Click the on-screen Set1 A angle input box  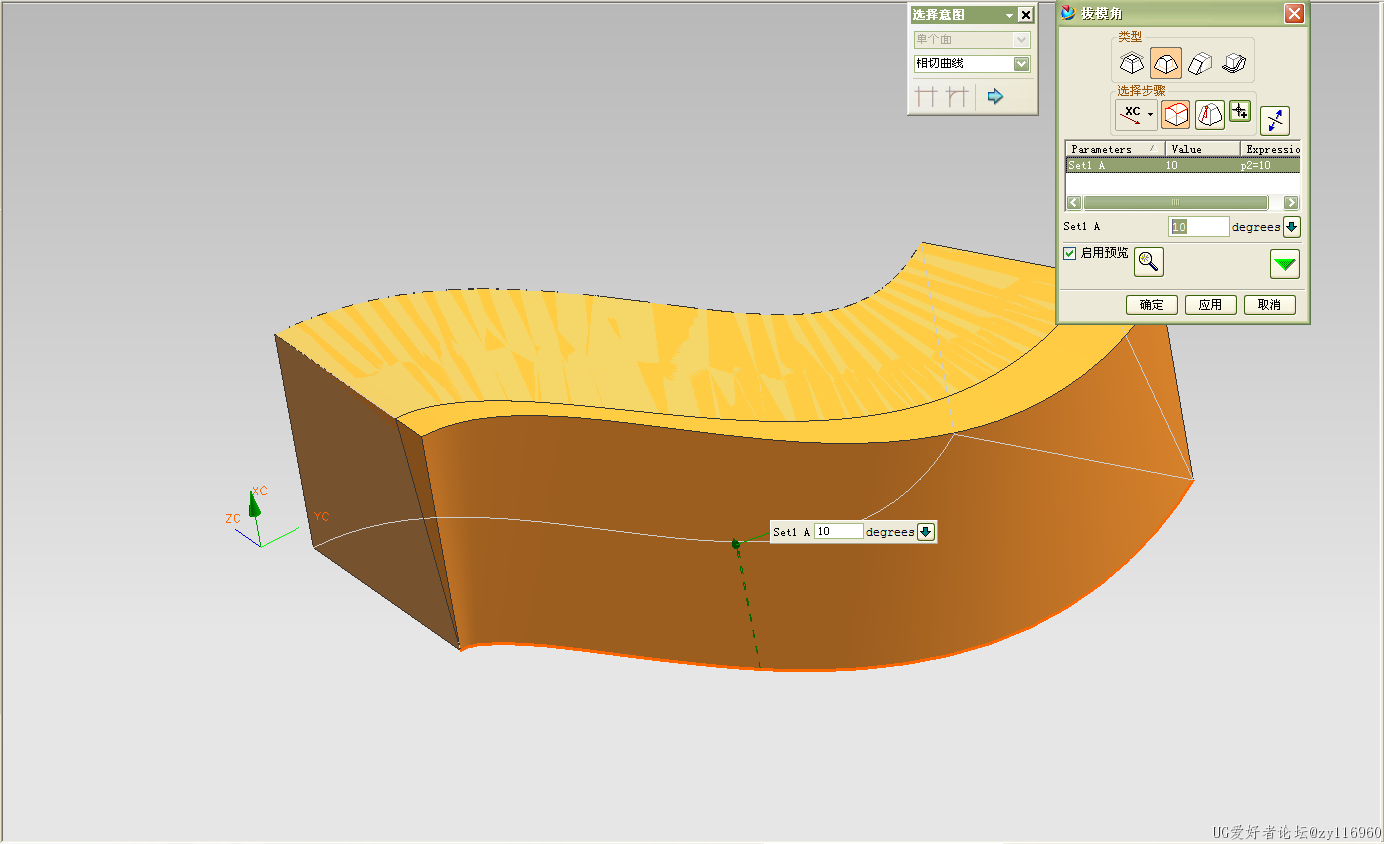839,532
